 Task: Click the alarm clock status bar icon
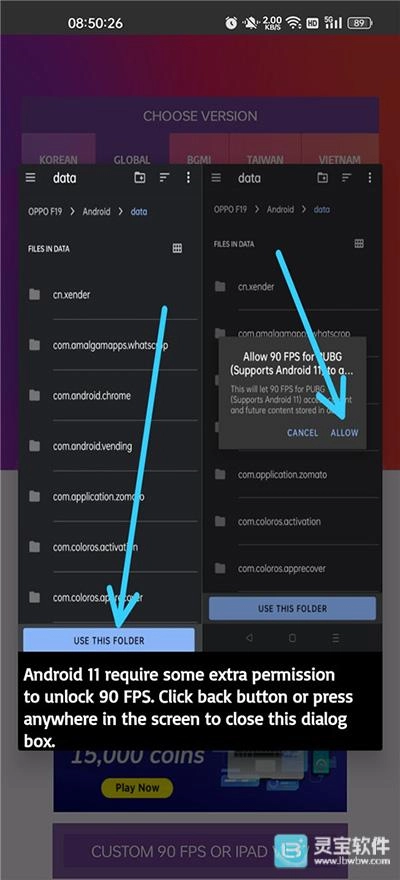tap(231, 23)
